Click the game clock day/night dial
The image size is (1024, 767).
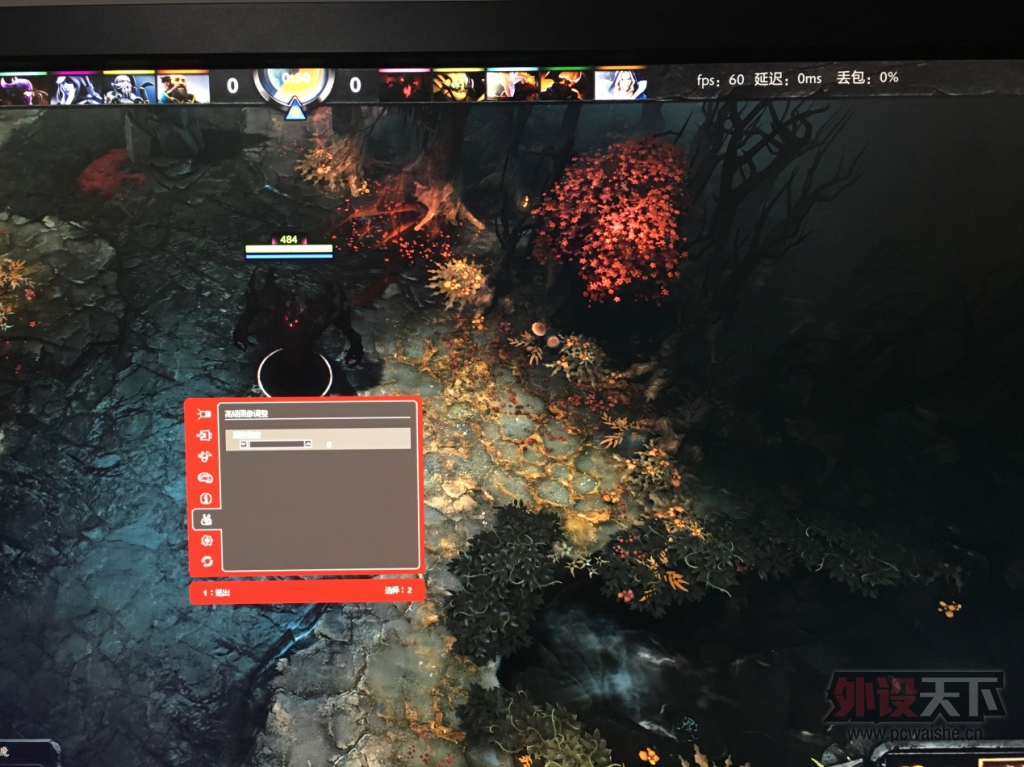point(295,84)
